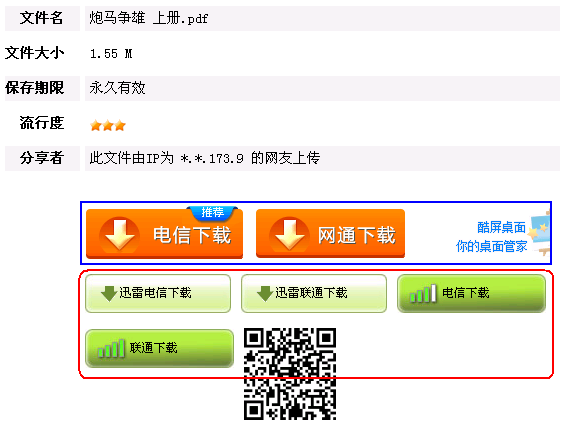Open the 酷屏桌面 link
This screenshot has width=563, height=439.
pos(501,227)
